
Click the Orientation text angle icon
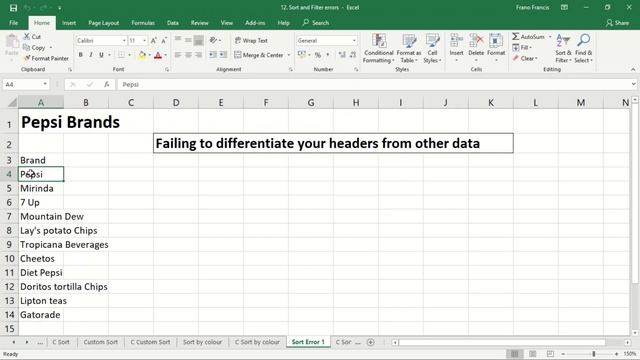213,40
